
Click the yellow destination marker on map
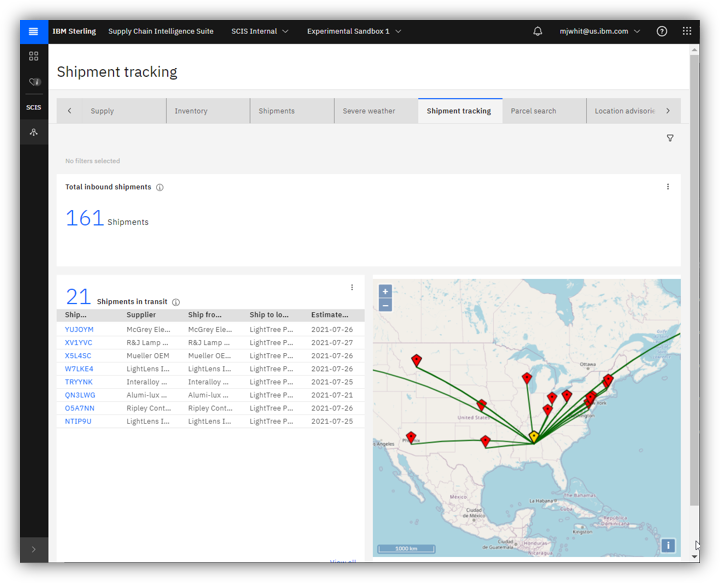[534, 436]
